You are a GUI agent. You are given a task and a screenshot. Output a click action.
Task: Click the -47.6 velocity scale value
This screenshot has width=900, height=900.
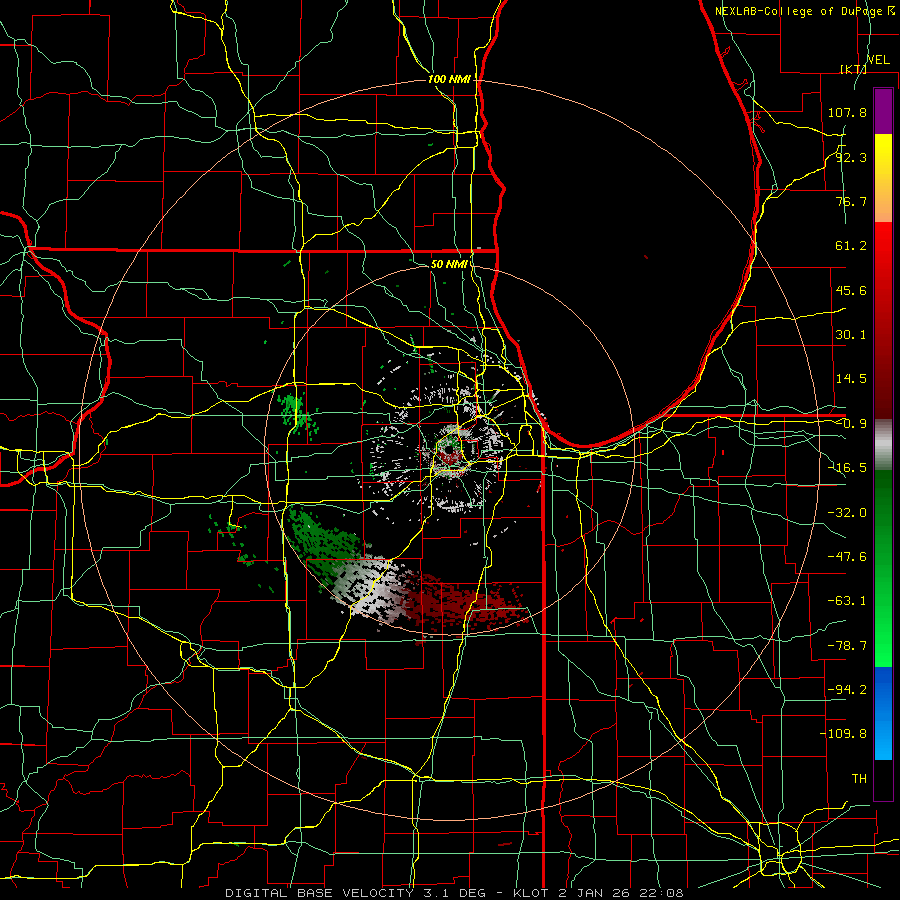[847, 557]
